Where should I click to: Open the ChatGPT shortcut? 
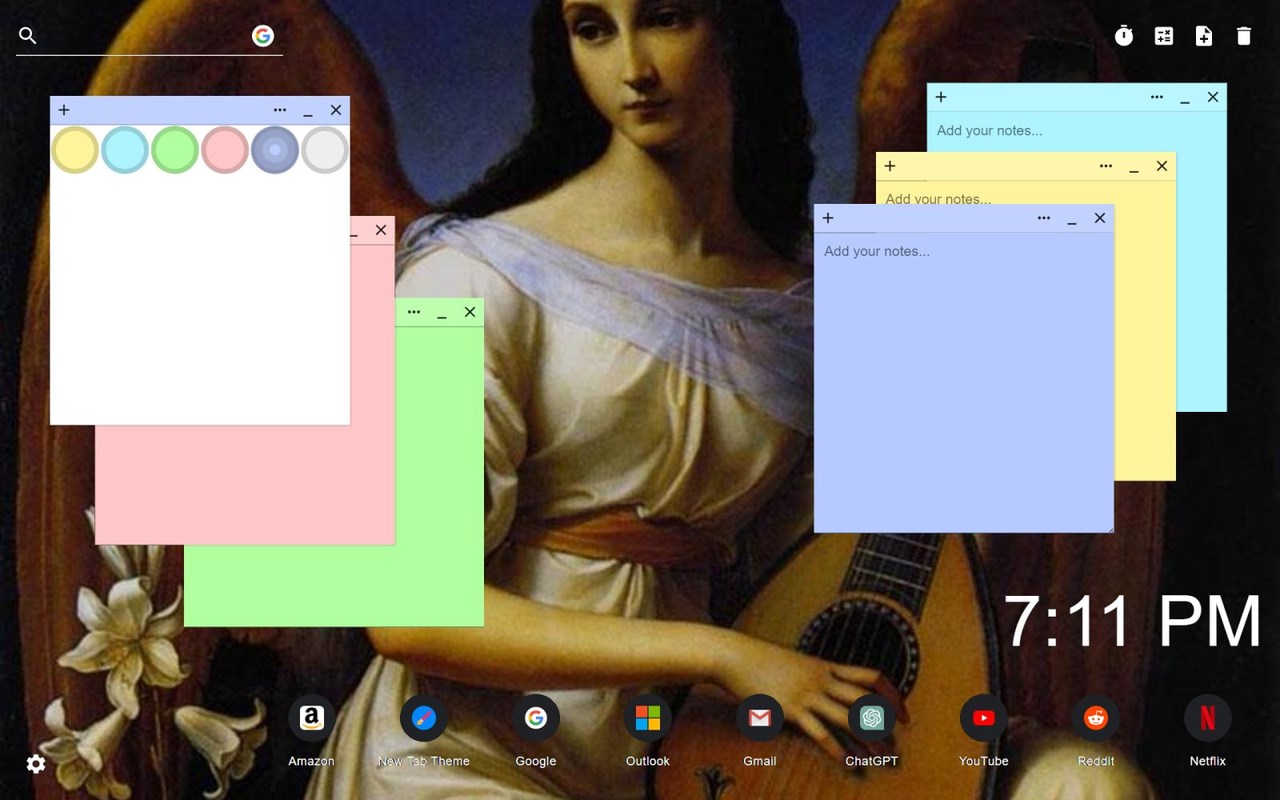[872, 731]
